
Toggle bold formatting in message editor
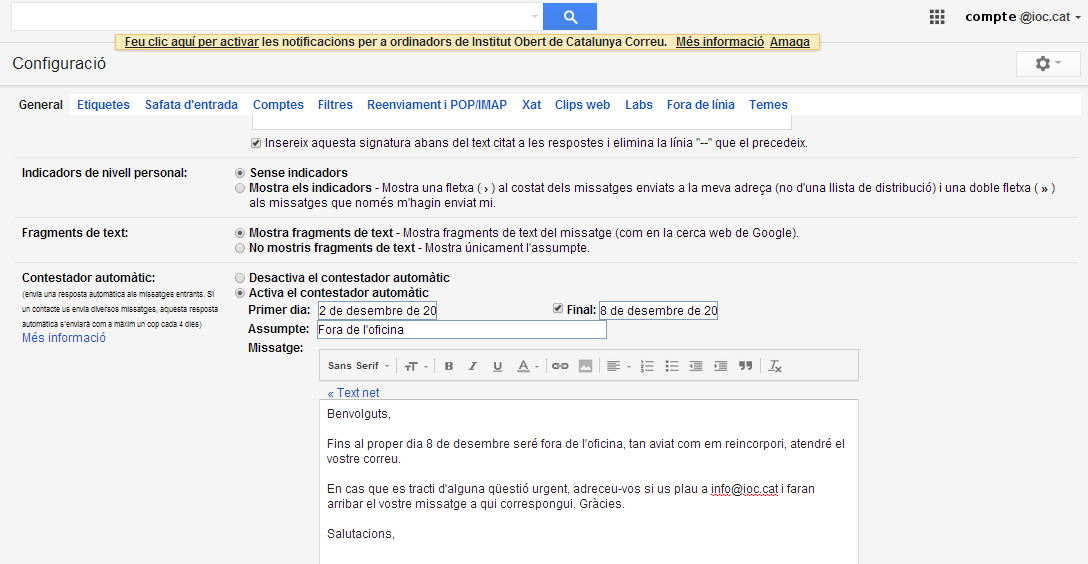tap(449, 366)
